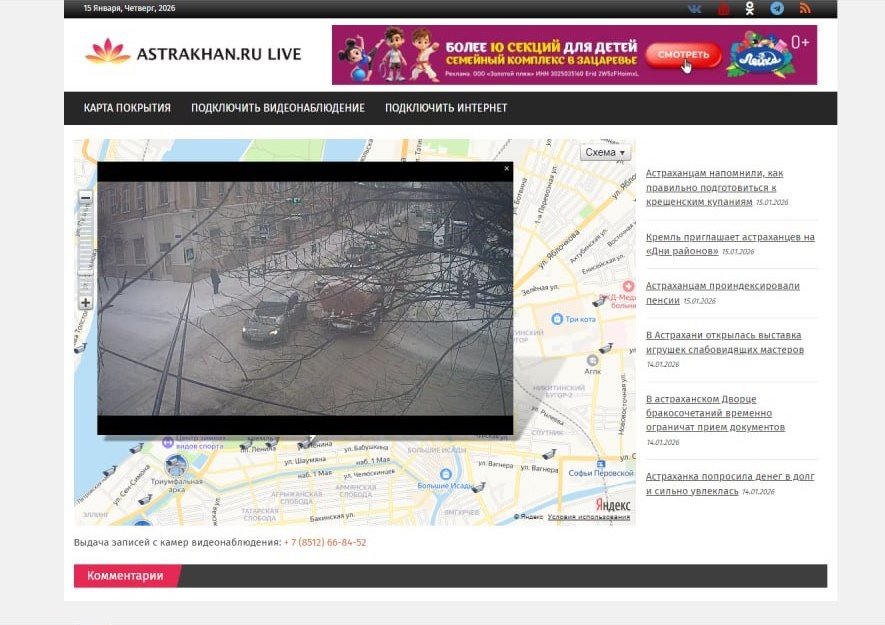885x625 pixels.
Task: Open the Telegram channel icon
Action: [x=777, y=9]
